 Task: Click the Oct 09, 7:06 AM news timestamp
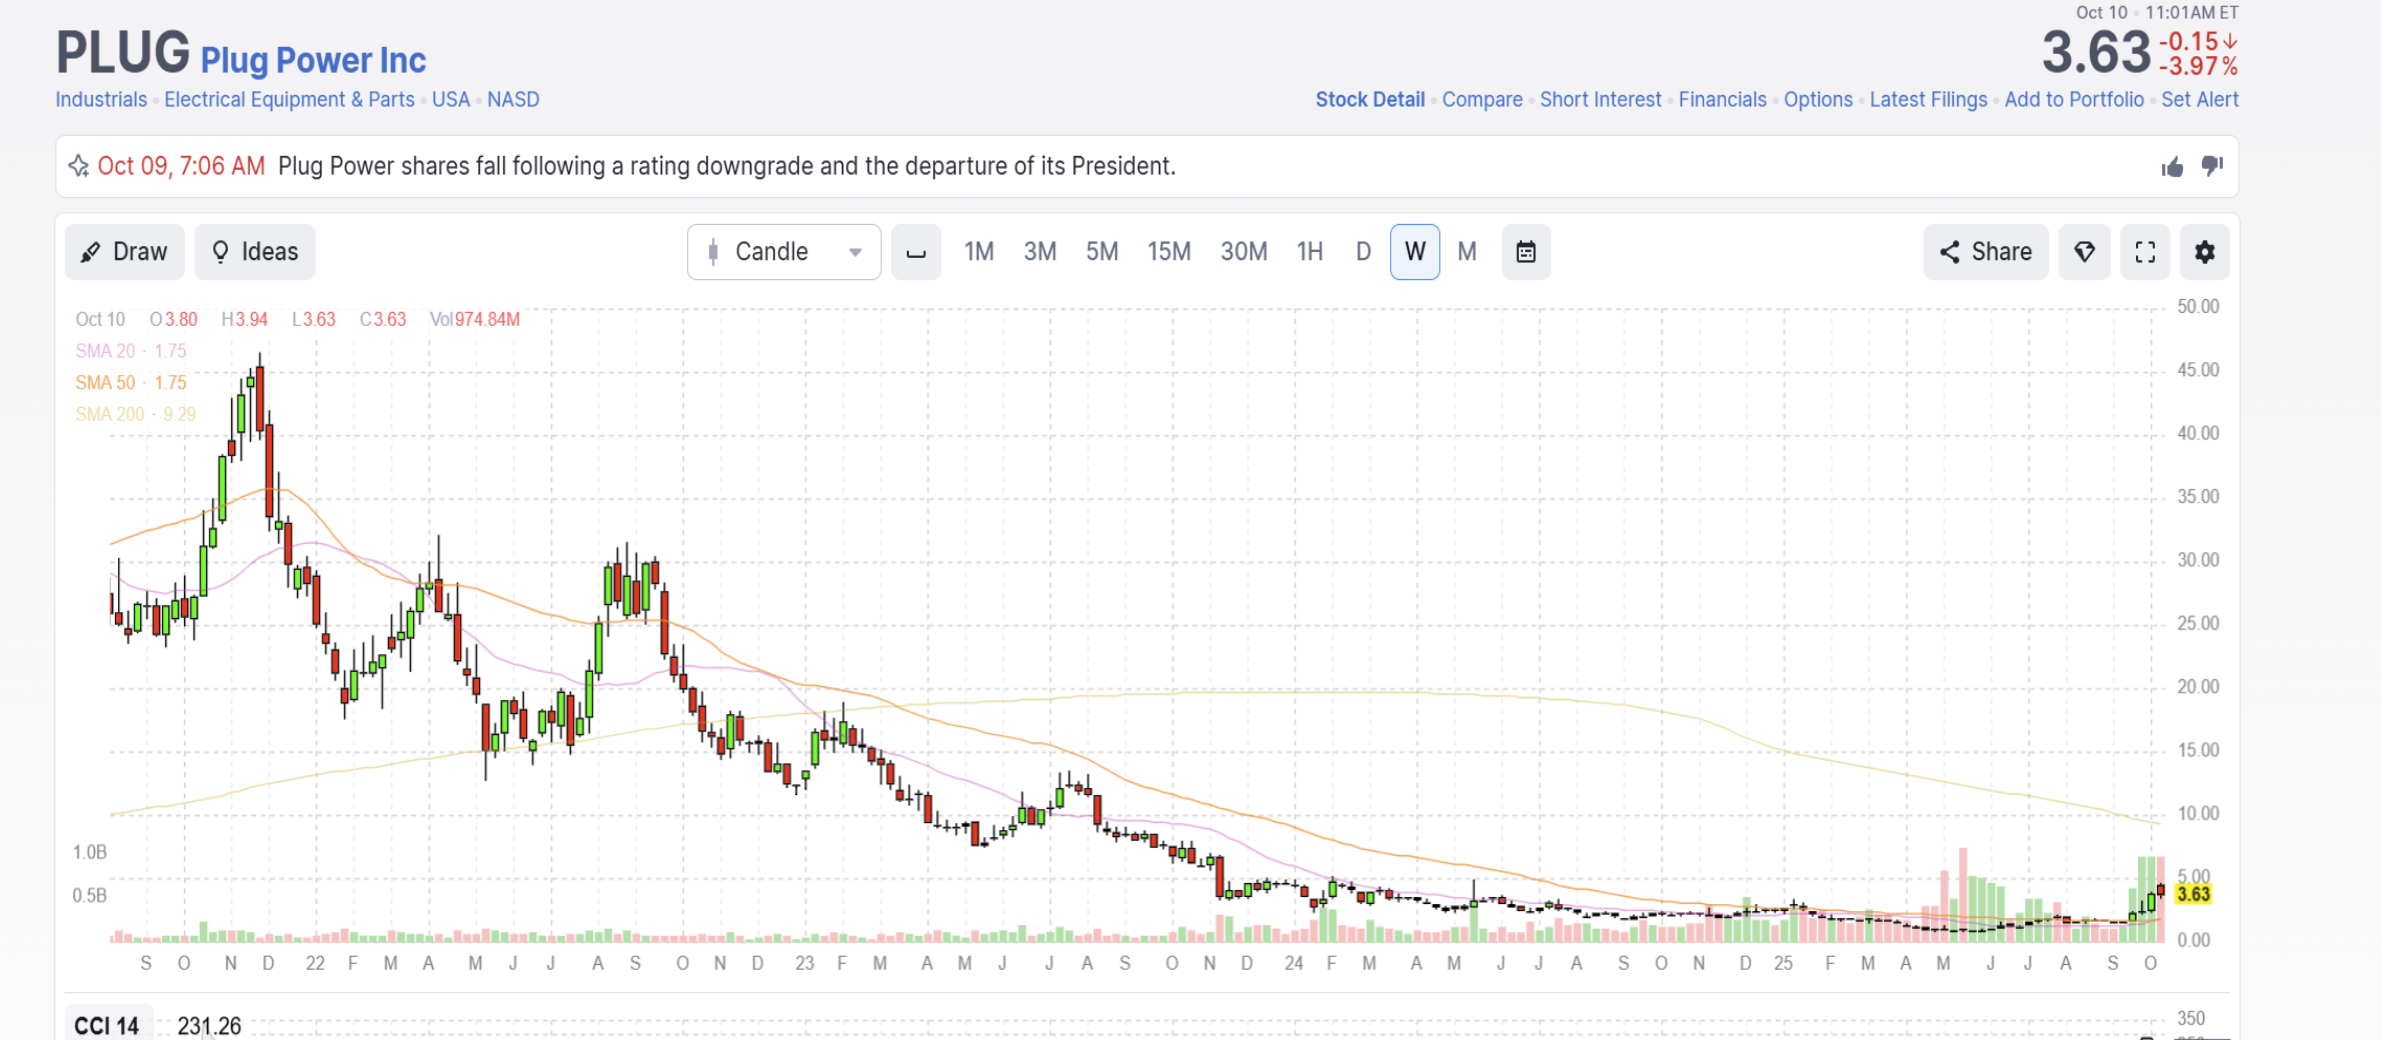(181, 166)
